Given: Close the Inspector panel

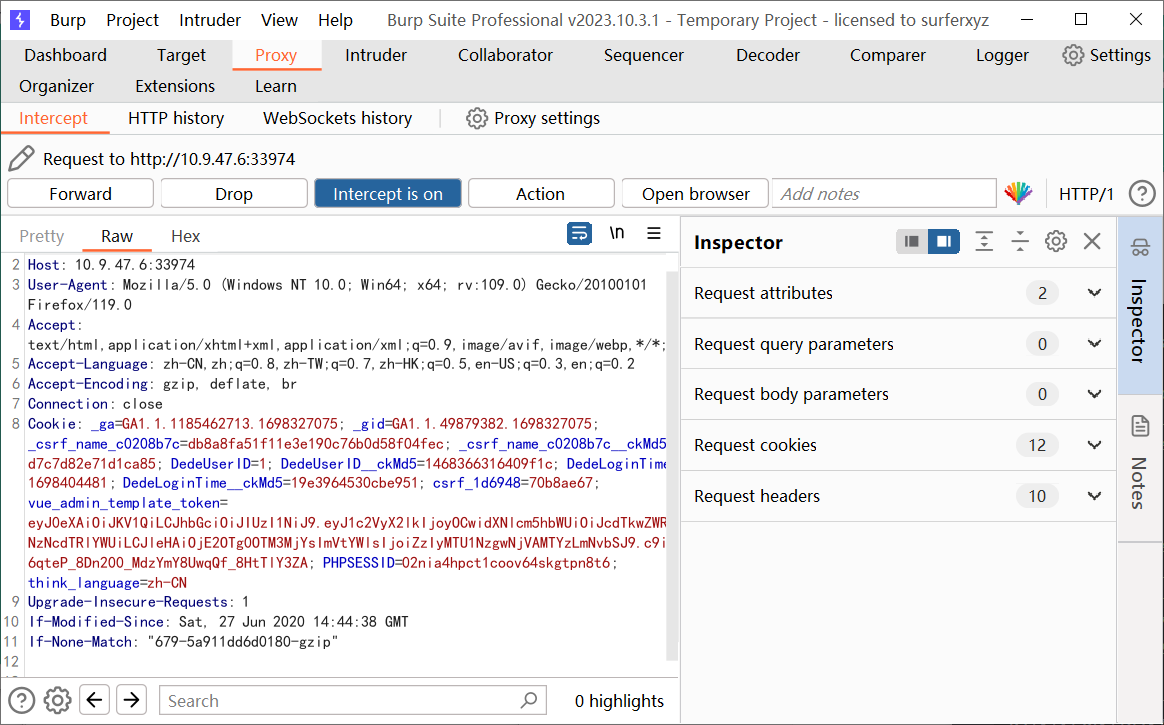Looking at the screenshot, I should [1092, 241].
